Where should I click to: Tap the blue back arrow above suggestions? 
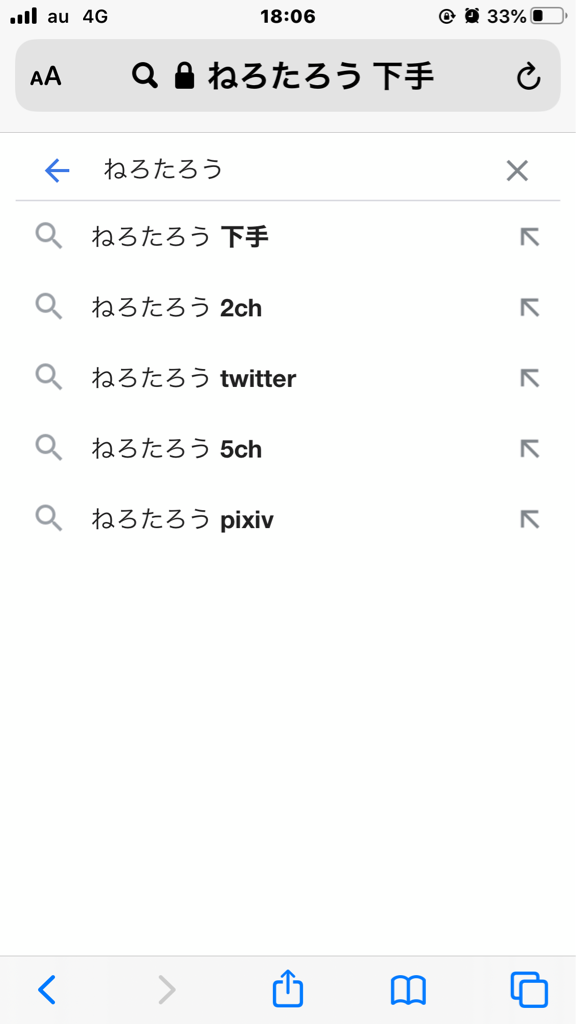pyautogui.click(x=58, y=170)
